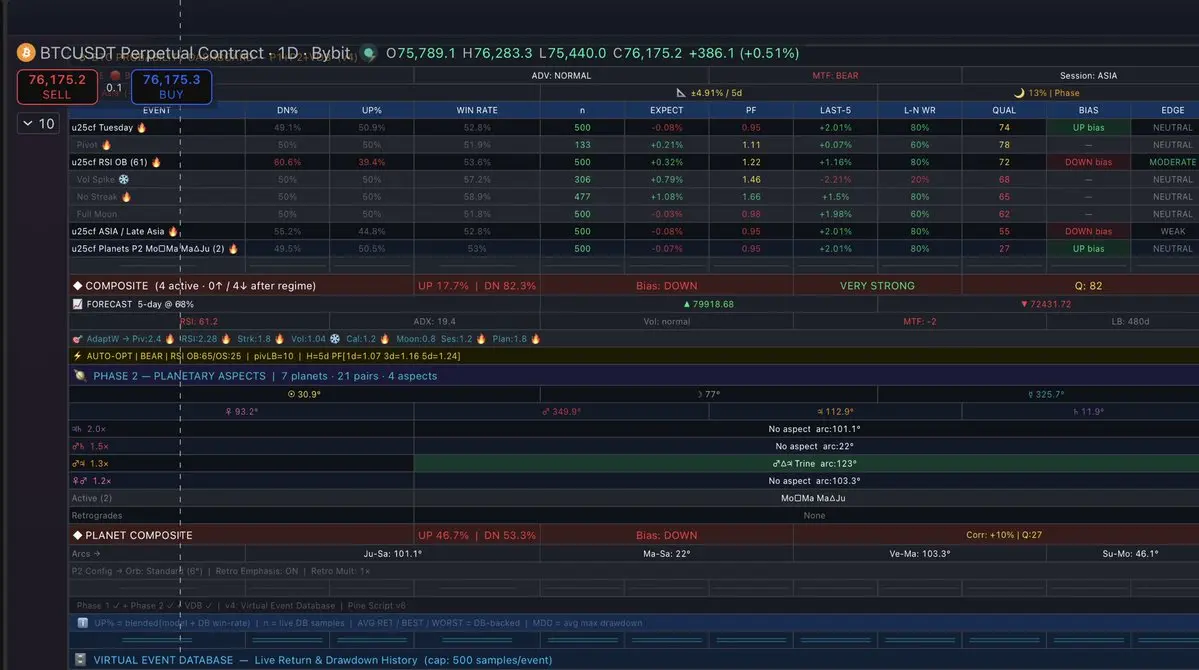
Task: Open the BTCUSDT Perpetual Contract symbol title
Action: (x=195, y=54)
